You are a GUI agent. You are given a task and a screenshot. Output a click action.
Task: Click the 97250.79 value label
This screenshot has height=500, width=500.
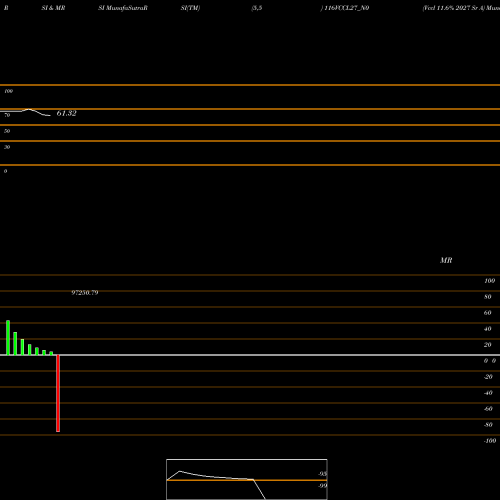click(x=85, y=293)
